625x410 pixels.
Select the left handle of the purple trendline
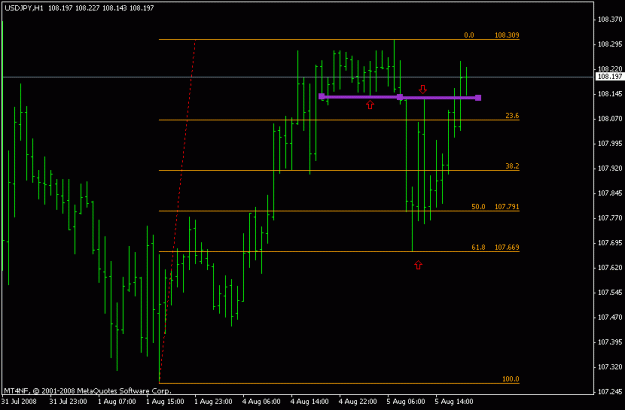click(x=322, y=96)
